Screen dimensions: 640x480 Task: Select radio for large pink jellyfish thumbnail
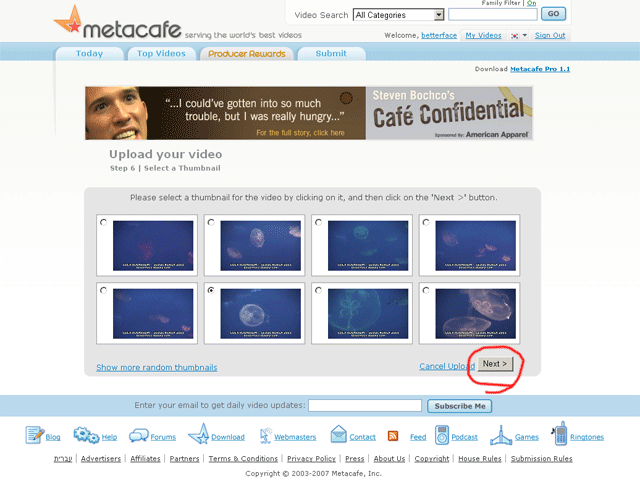coord(426,290)
